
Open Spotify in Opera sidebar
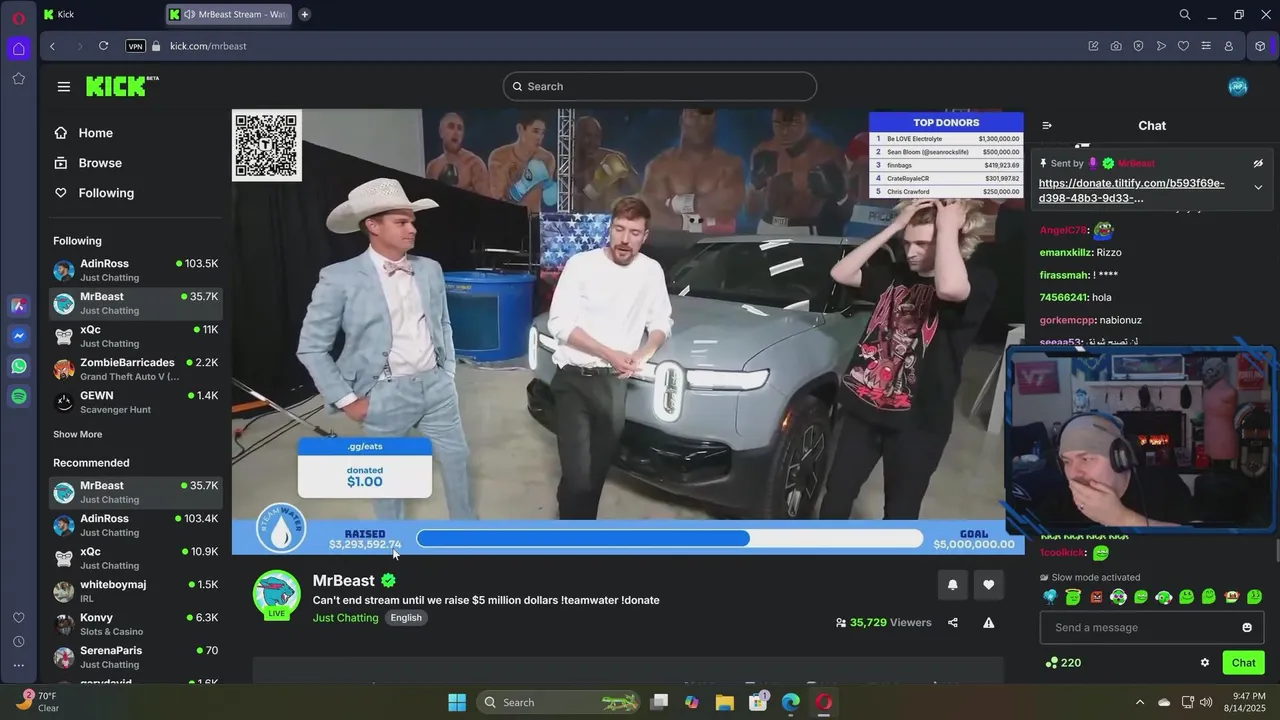point(19,397)
